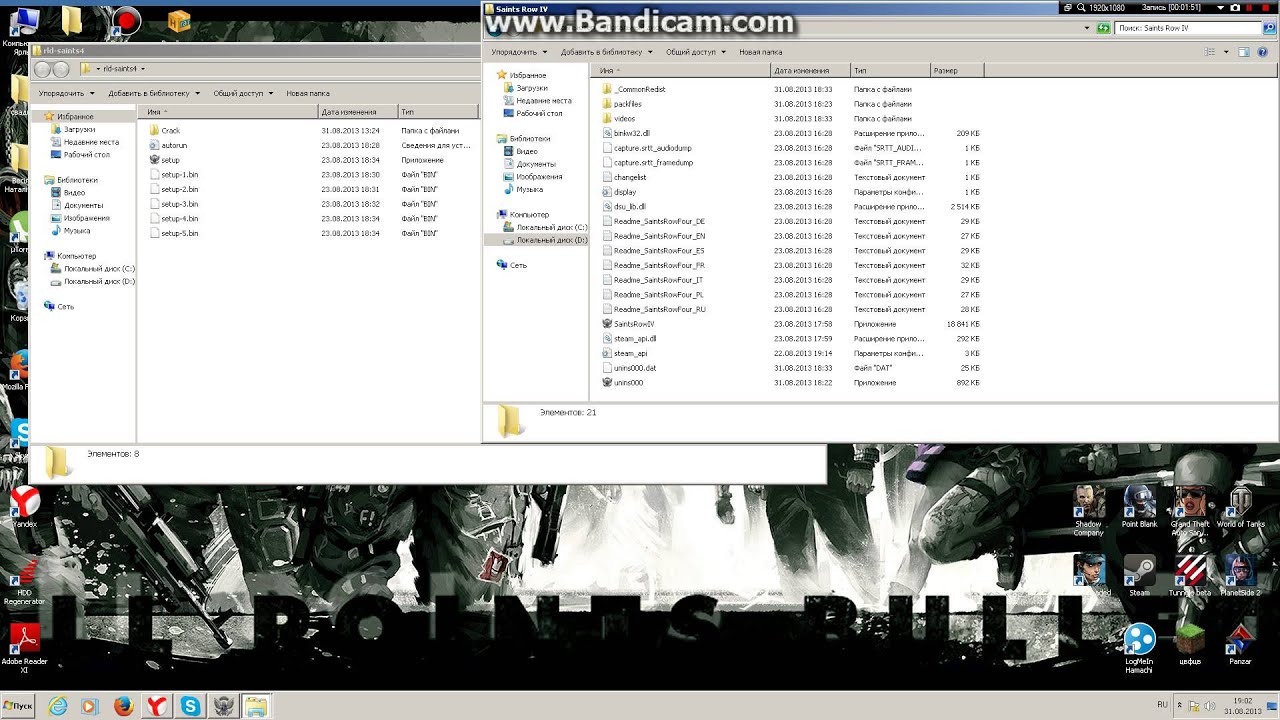Select setup-1.bin file
Viewport: 1280px width, 720px height.
point(174,175)
